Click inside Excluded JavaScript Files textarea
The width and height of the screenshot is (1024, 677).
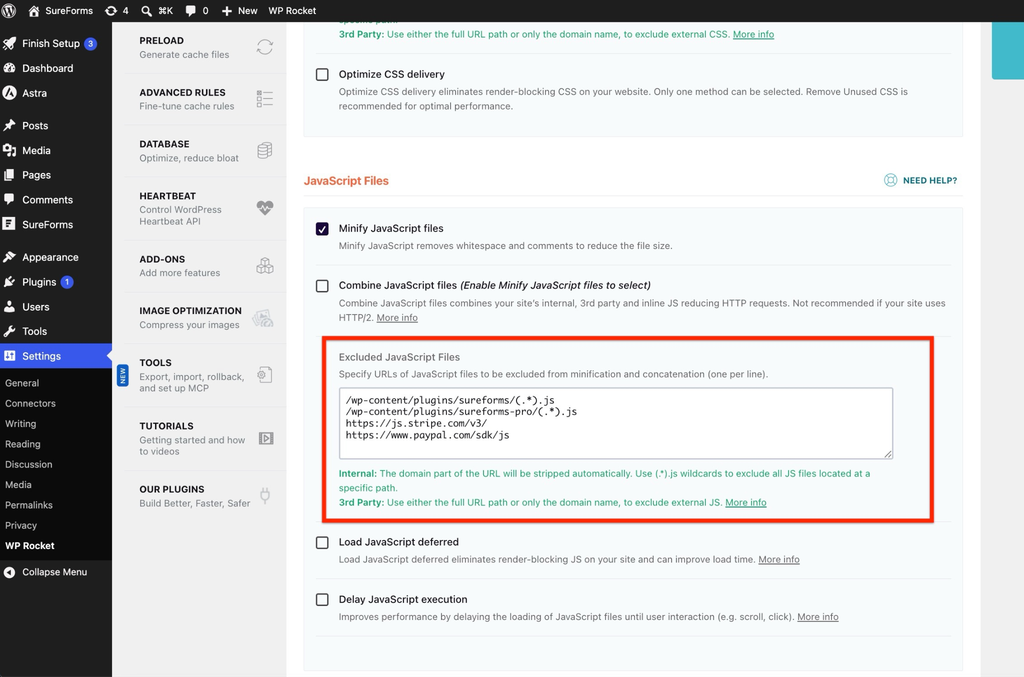[616, 423]
